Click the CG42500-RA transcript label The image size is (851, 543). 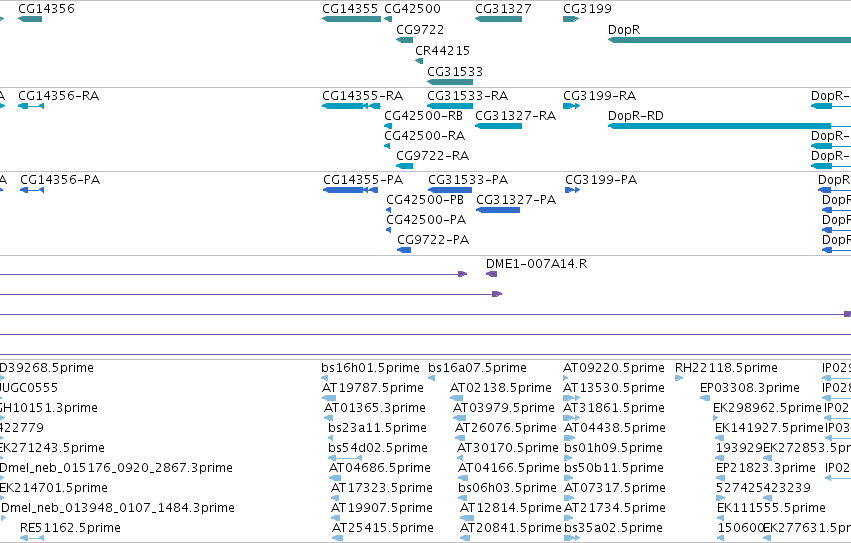click(424, 136)
